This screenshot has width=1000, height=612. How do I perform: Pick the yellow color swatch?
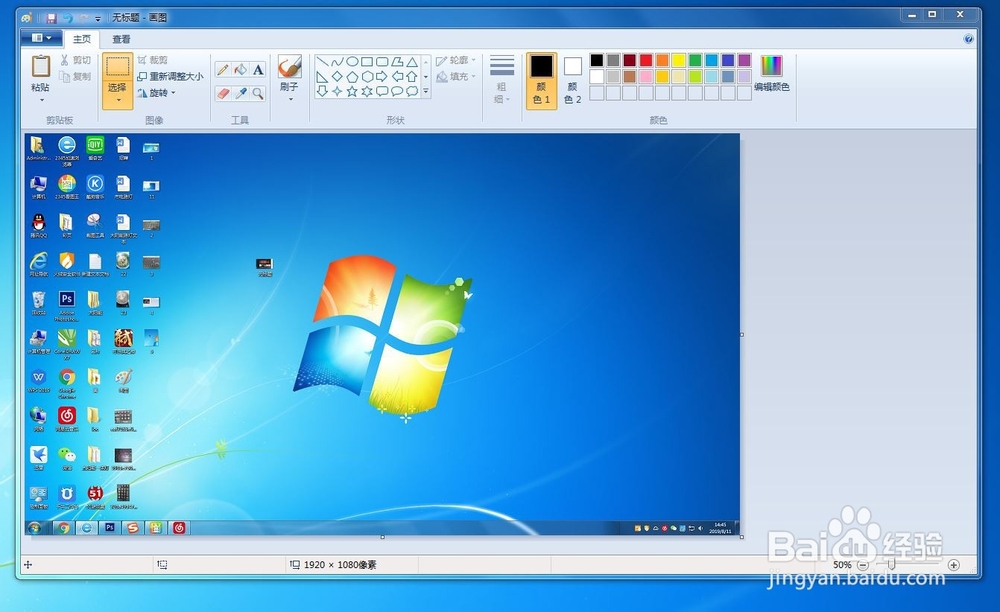679,60
